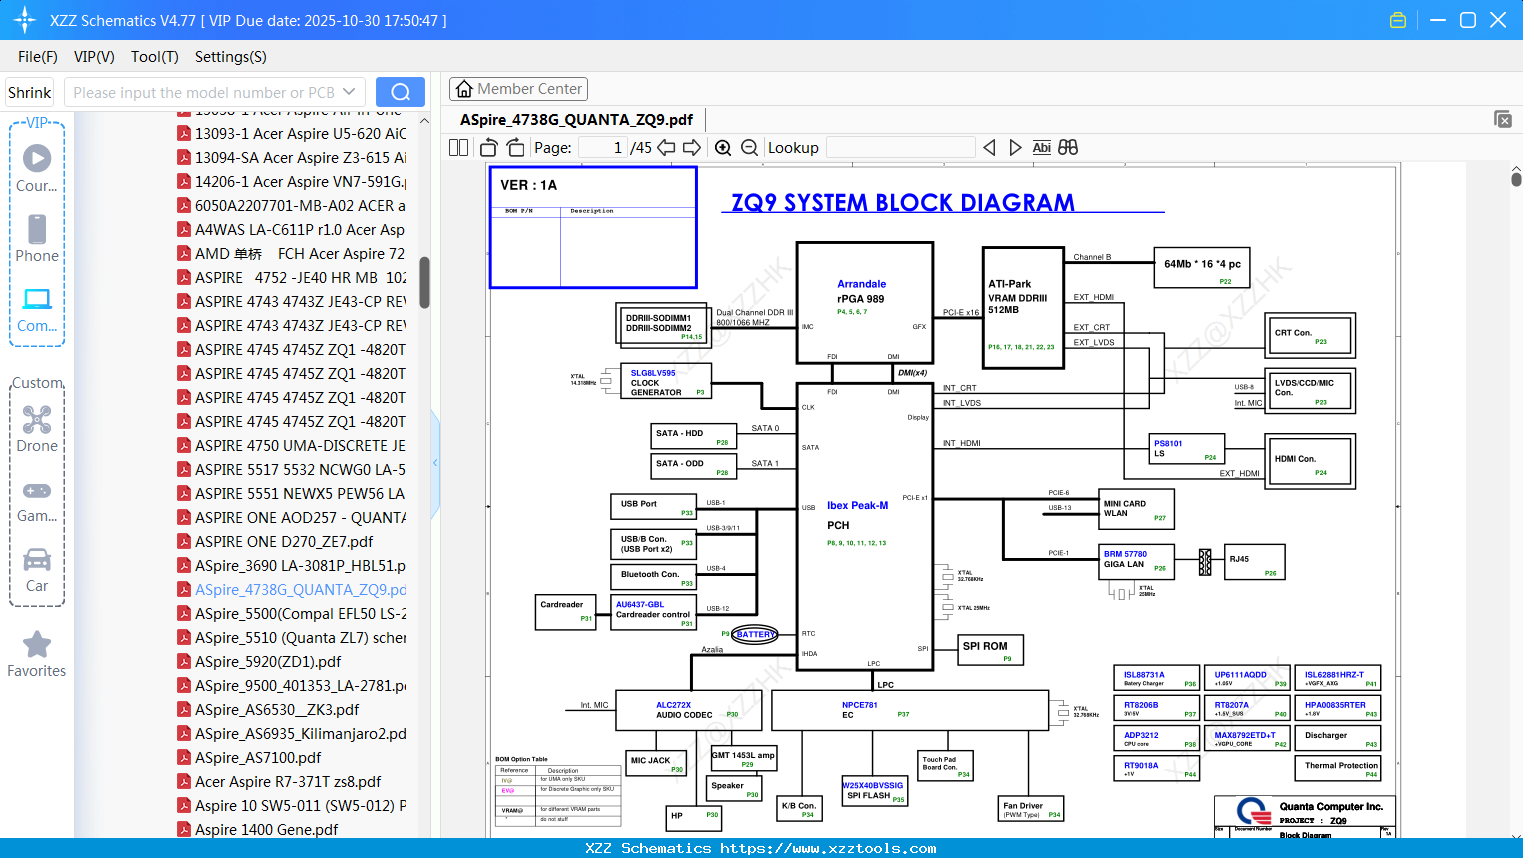Open the Member Center
The width and height of the screenshot is (1523, 858).
(x=518, y=89)
